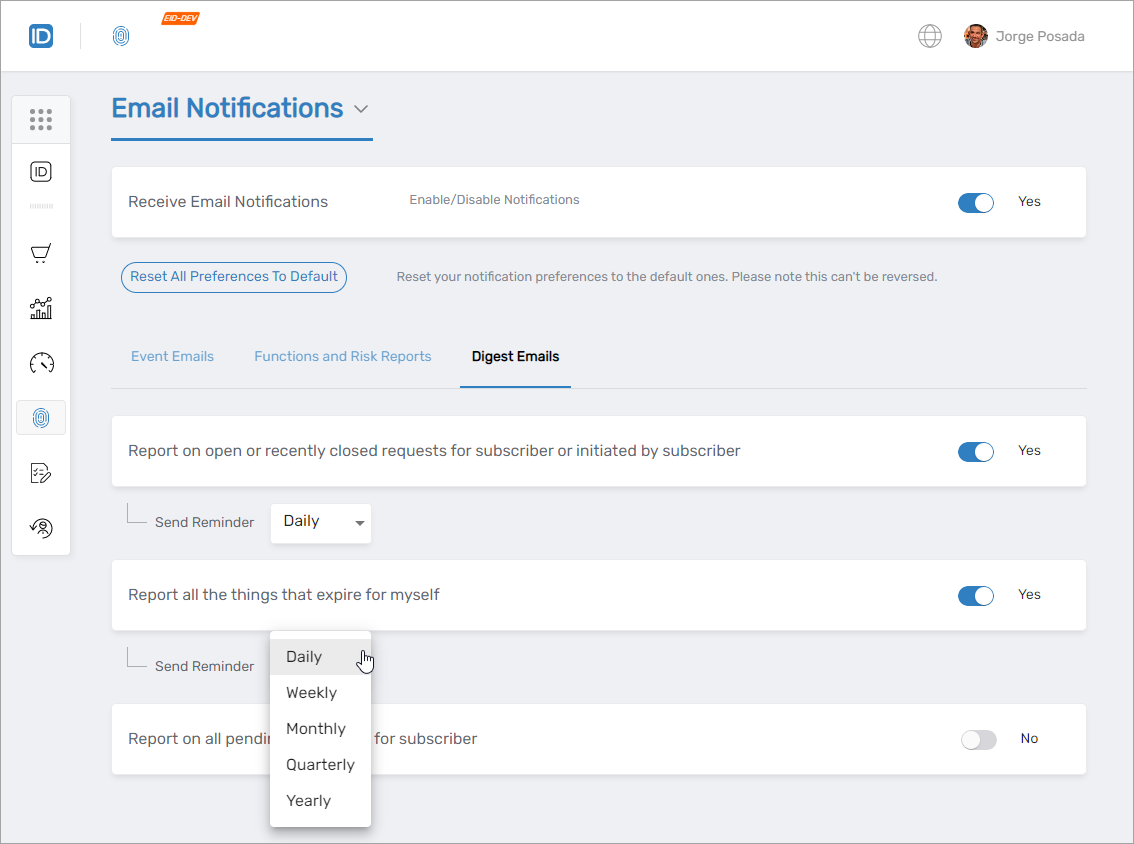The height and width of the screenshot is (844, 1134).
Task: Expand the Email Notifications title dropdown
Action: coord(361,108)
